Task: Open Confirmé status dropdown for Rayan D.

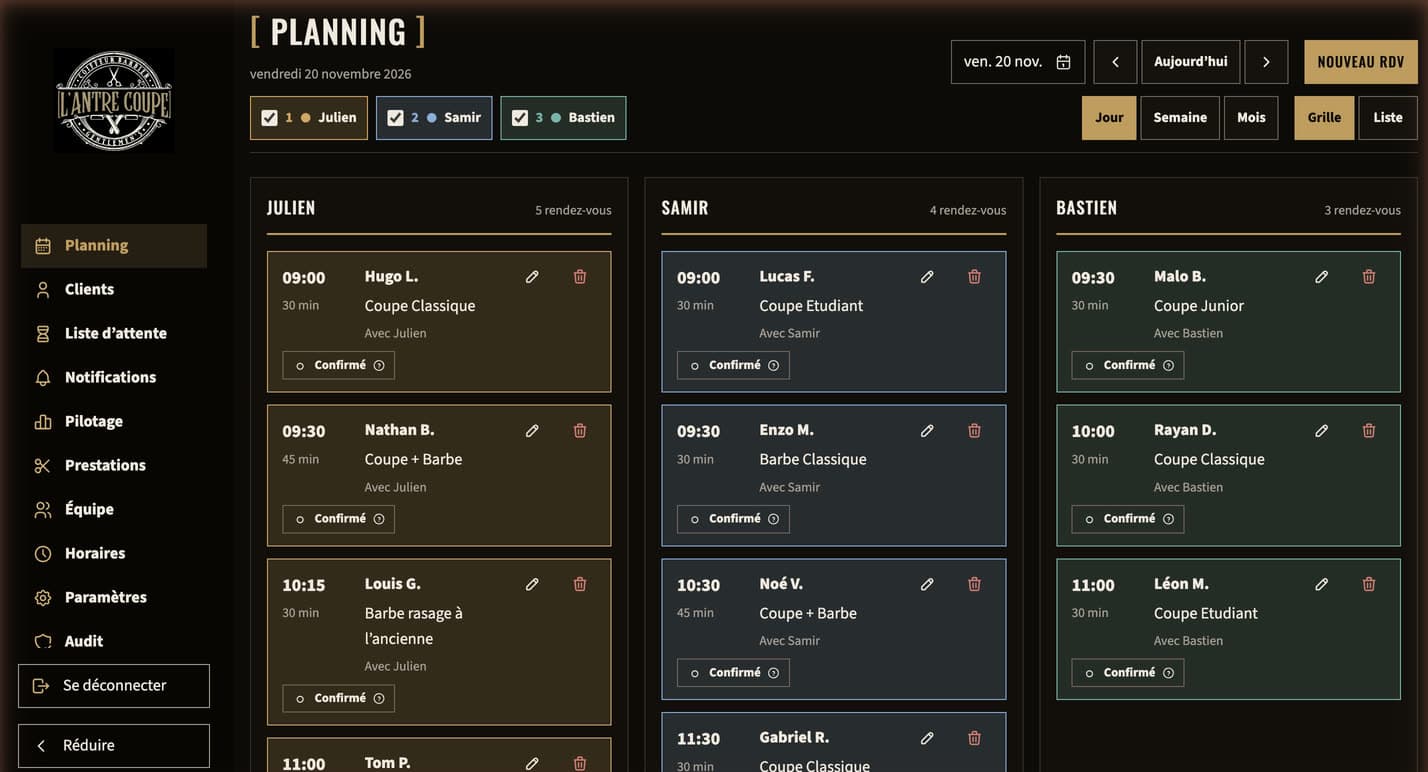Action: [1128, 519]
